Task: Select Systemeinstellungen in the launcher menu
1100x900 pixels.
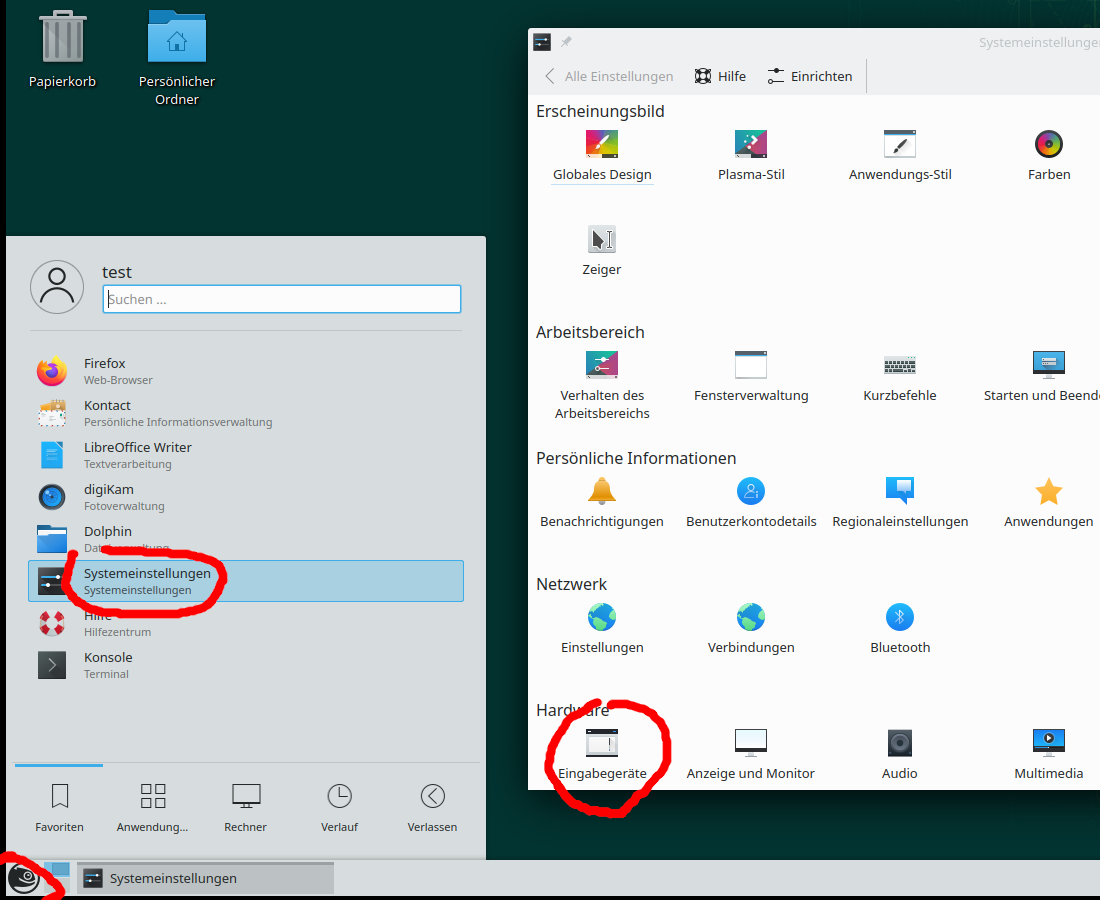Action: (x=246, y=581)
